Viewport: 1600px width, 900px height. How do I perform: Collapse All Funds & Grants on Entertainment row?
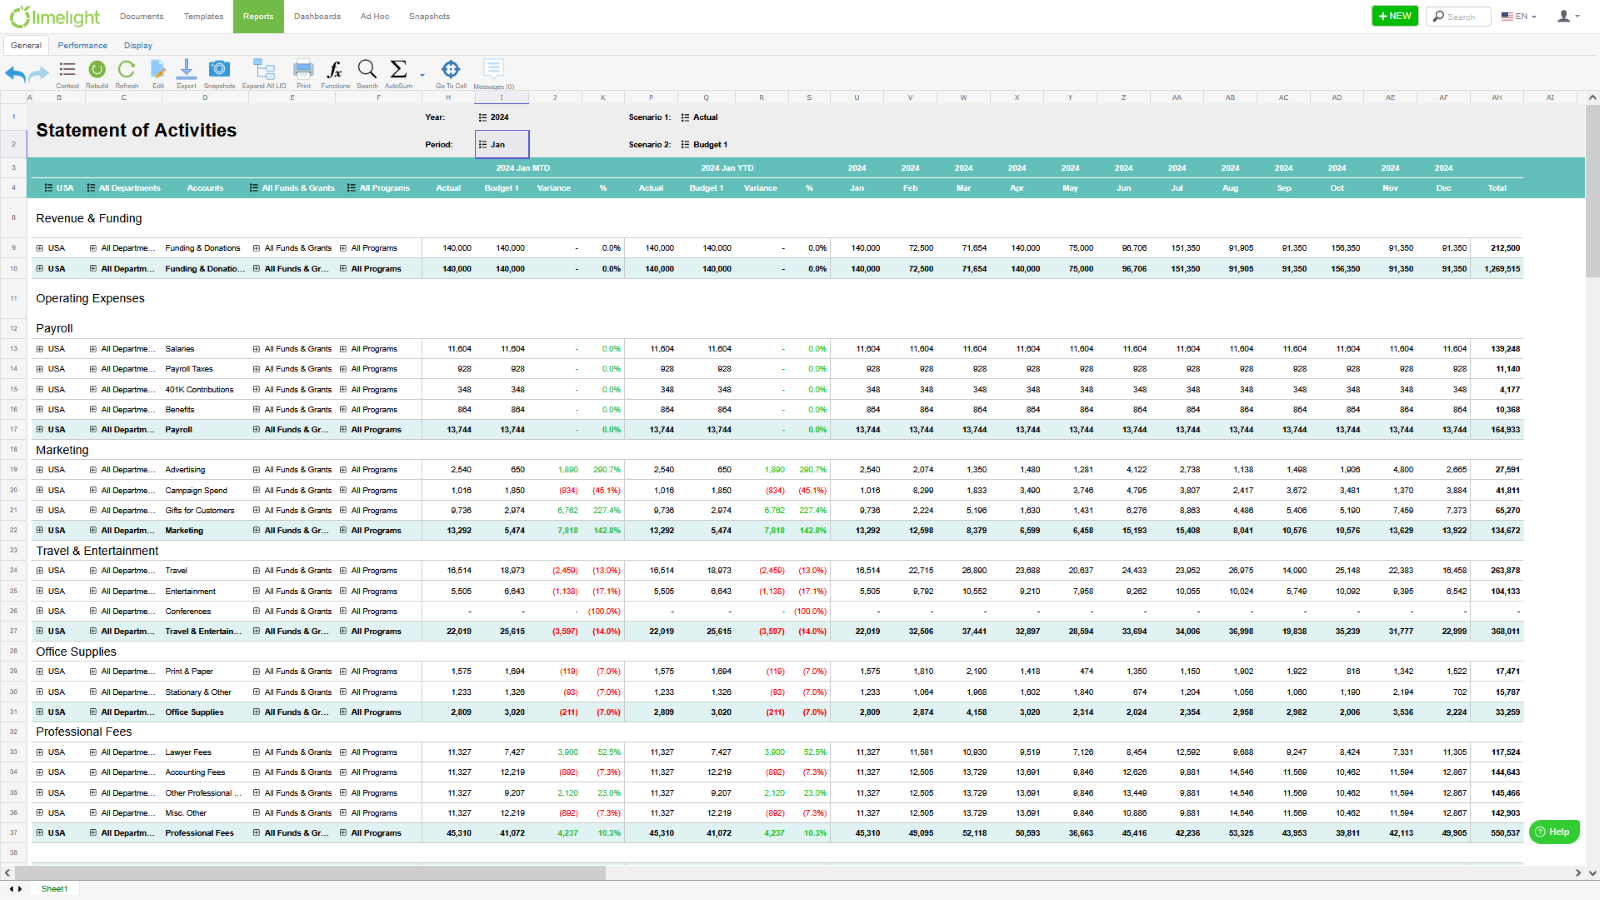pyautogui.click(x=256, y=591)
